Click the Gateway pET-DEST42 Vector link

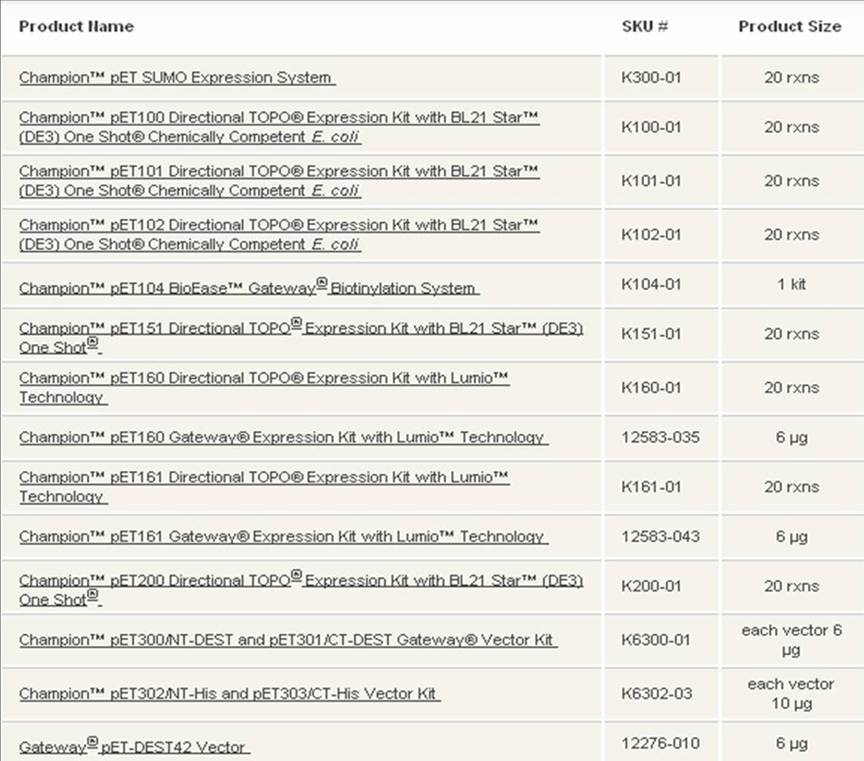click(x=133, y=747)
